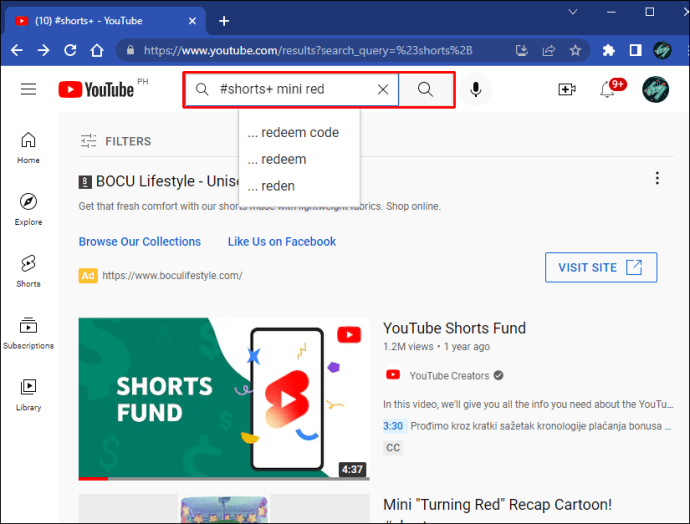Image resolution: width=690 pixels, height=524 pixels.
Task: Click the CC badge under Shorts Fund video
Action: pos(393,448)
